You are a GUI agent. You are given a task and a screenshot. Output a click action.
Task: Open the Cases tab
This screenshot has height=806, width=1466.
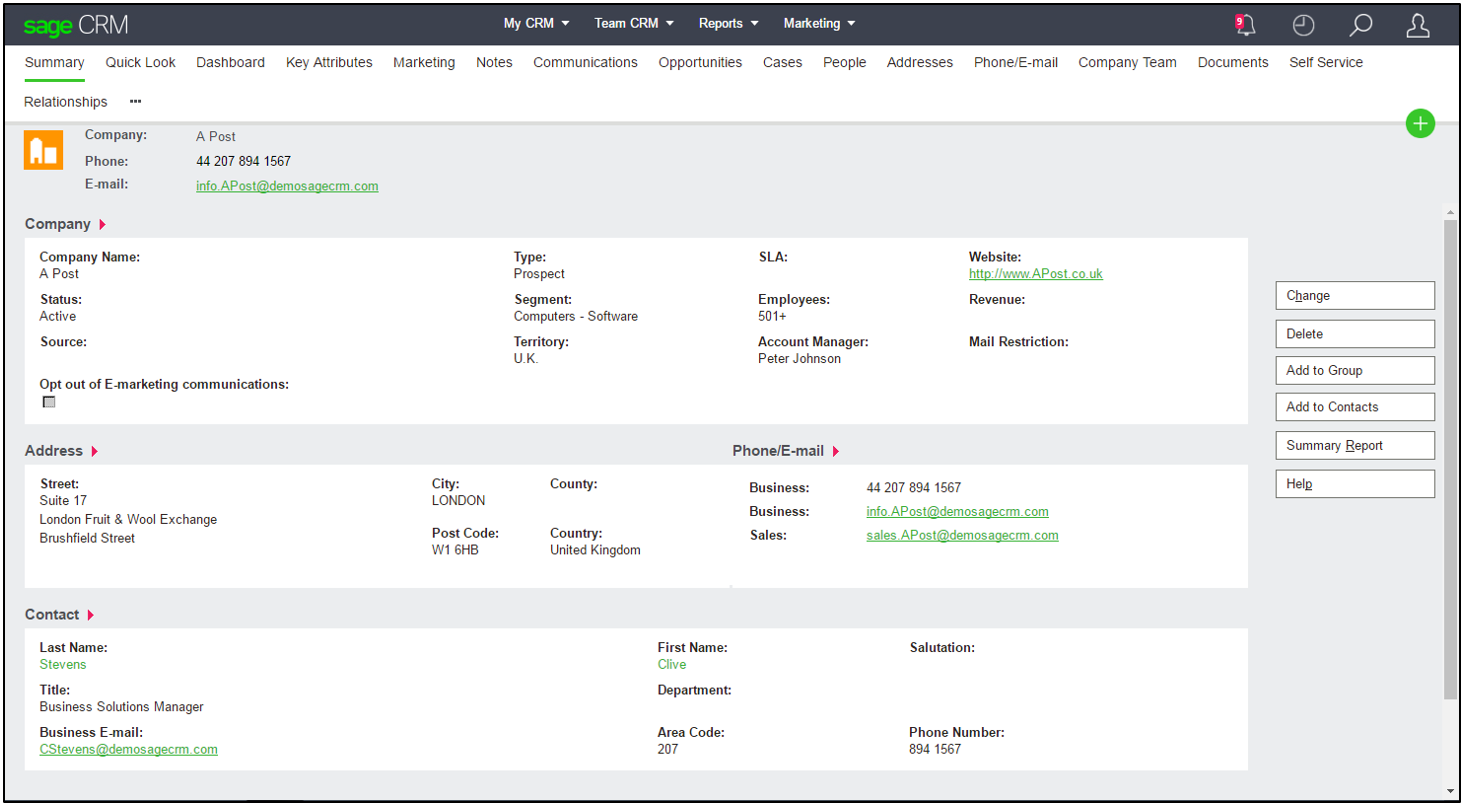pyautogui.click(x=782, y=62)
